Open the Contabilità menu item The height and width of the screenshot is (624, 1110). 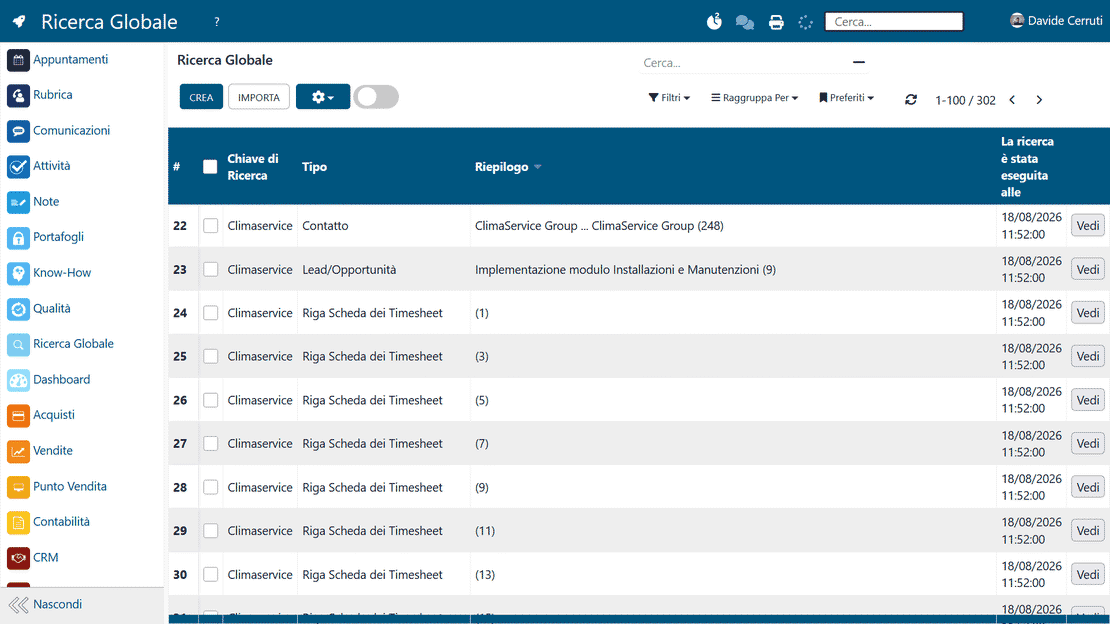(62, 522)
